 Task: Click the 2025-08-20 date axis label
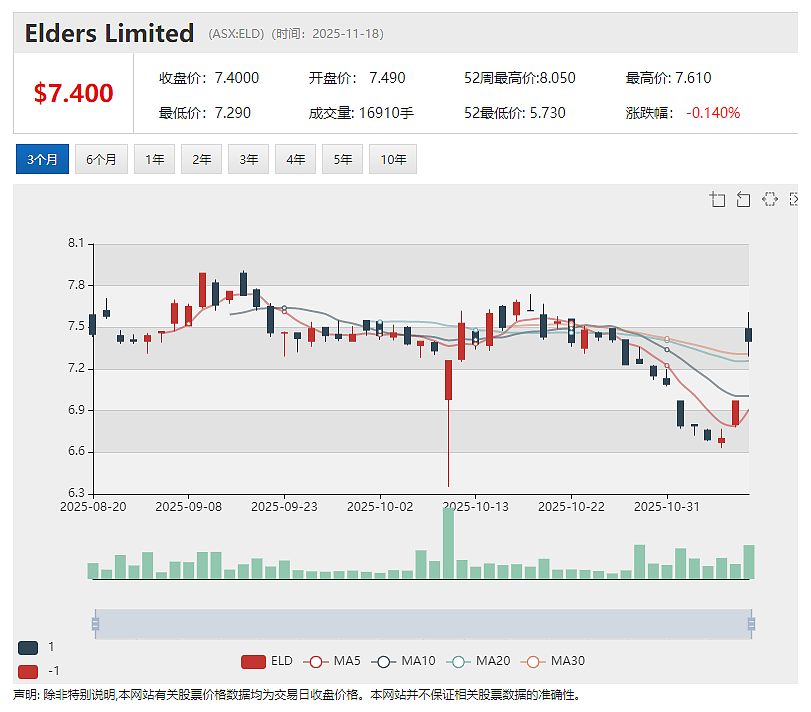click(93, 507)
